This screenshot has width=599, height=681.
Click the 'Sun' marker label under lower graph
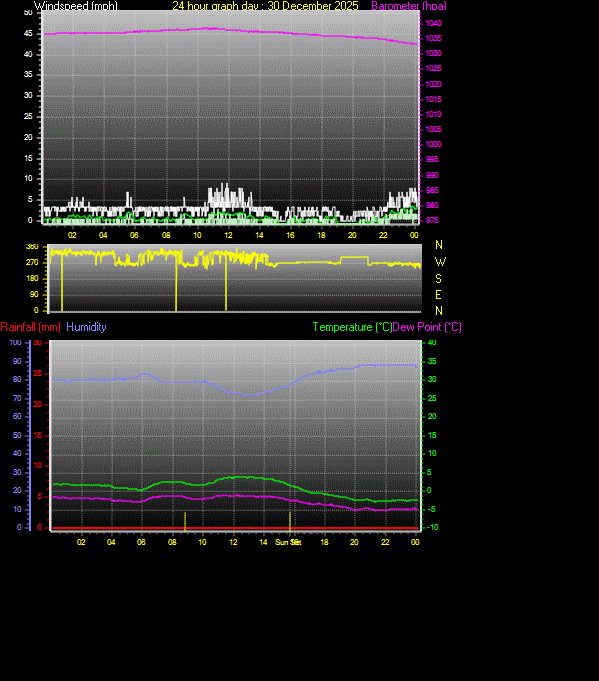click(x=281, y=542)
